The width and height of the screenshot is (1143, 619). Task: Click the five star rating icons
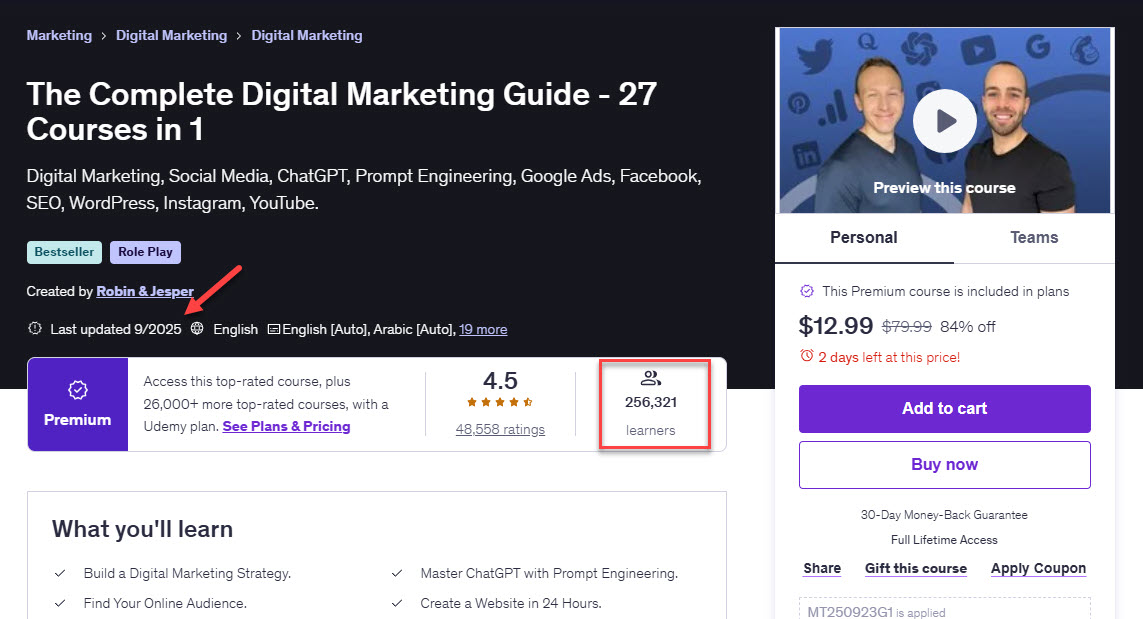(x=500, y=402)
